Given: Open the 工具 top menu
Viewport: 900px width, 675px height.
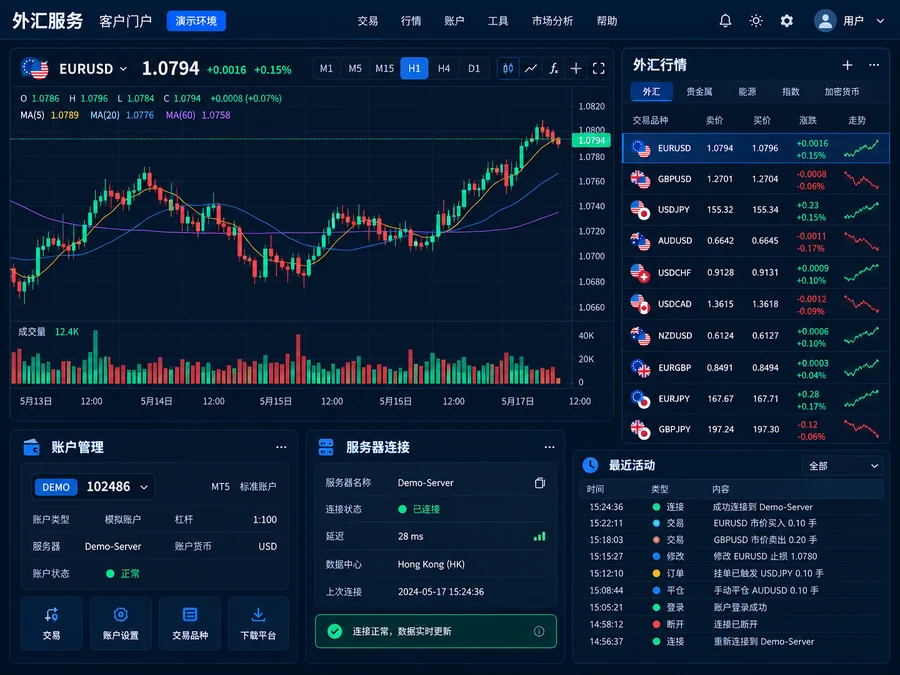Looking at the screenshot, I should point(498,21).
